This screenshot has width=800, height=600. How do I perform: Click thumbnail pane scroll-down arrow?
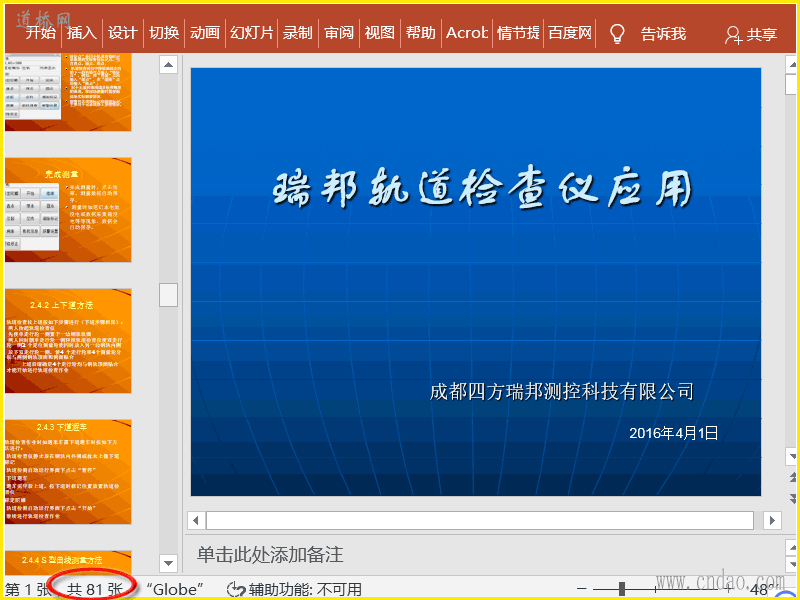(x=168, y=563)
